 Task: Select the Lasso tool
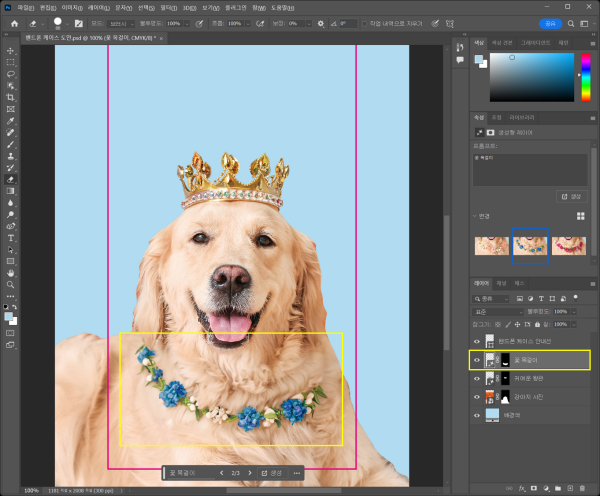pos(10,73)
